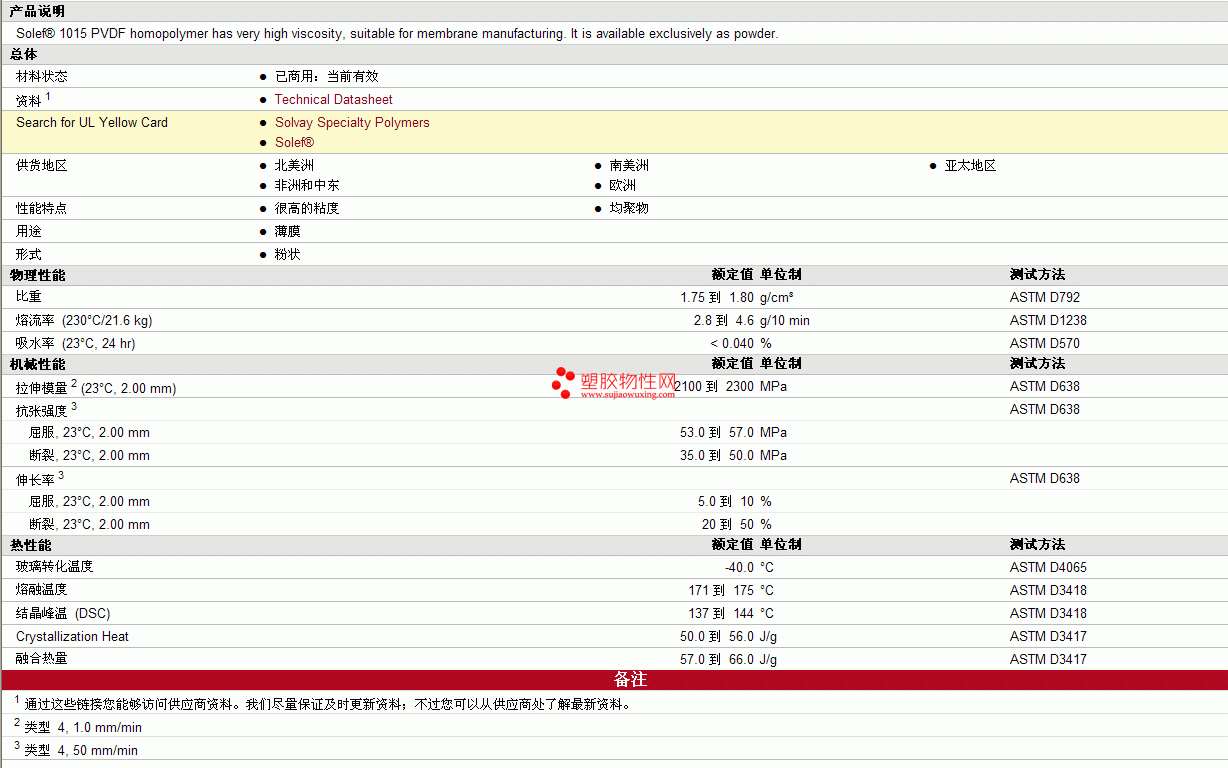Click the ASTM D4065 test method
Screen dimensions: 1228x768
pyautogui.click(x=1048, y=568)
